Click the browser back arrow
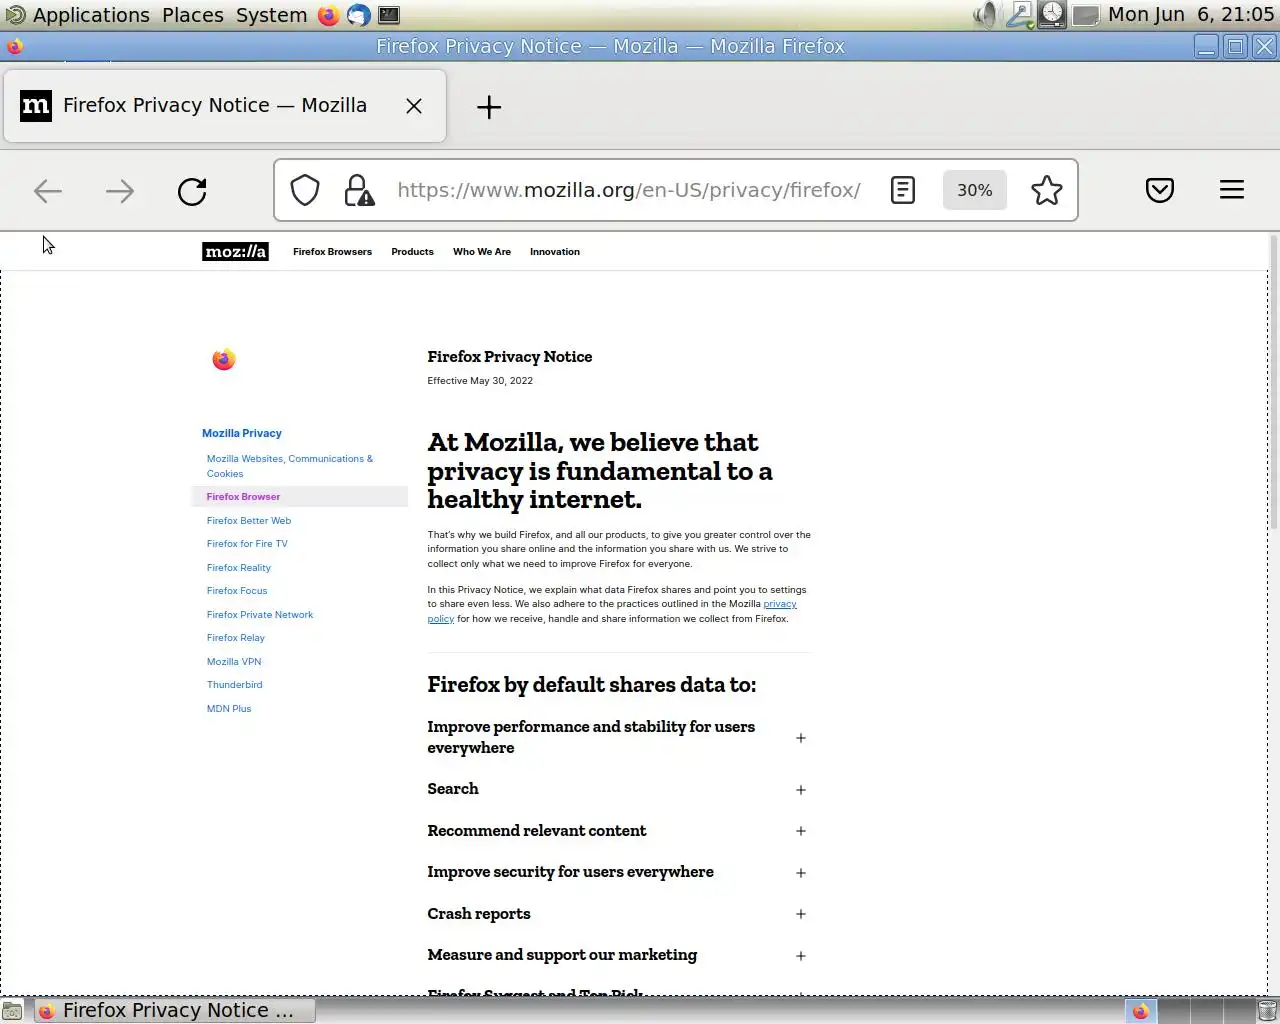1280x1024 pixels. (48, 191)
